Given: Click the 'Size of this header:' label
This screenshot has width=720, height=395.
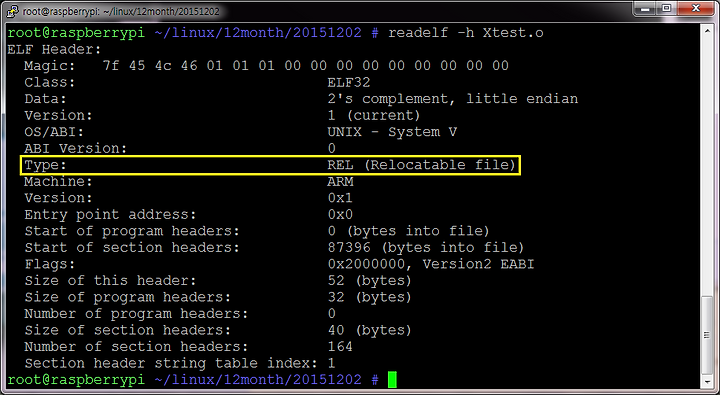Looking at the screenshot, I should pyautogui.click(x=110, y=281).
